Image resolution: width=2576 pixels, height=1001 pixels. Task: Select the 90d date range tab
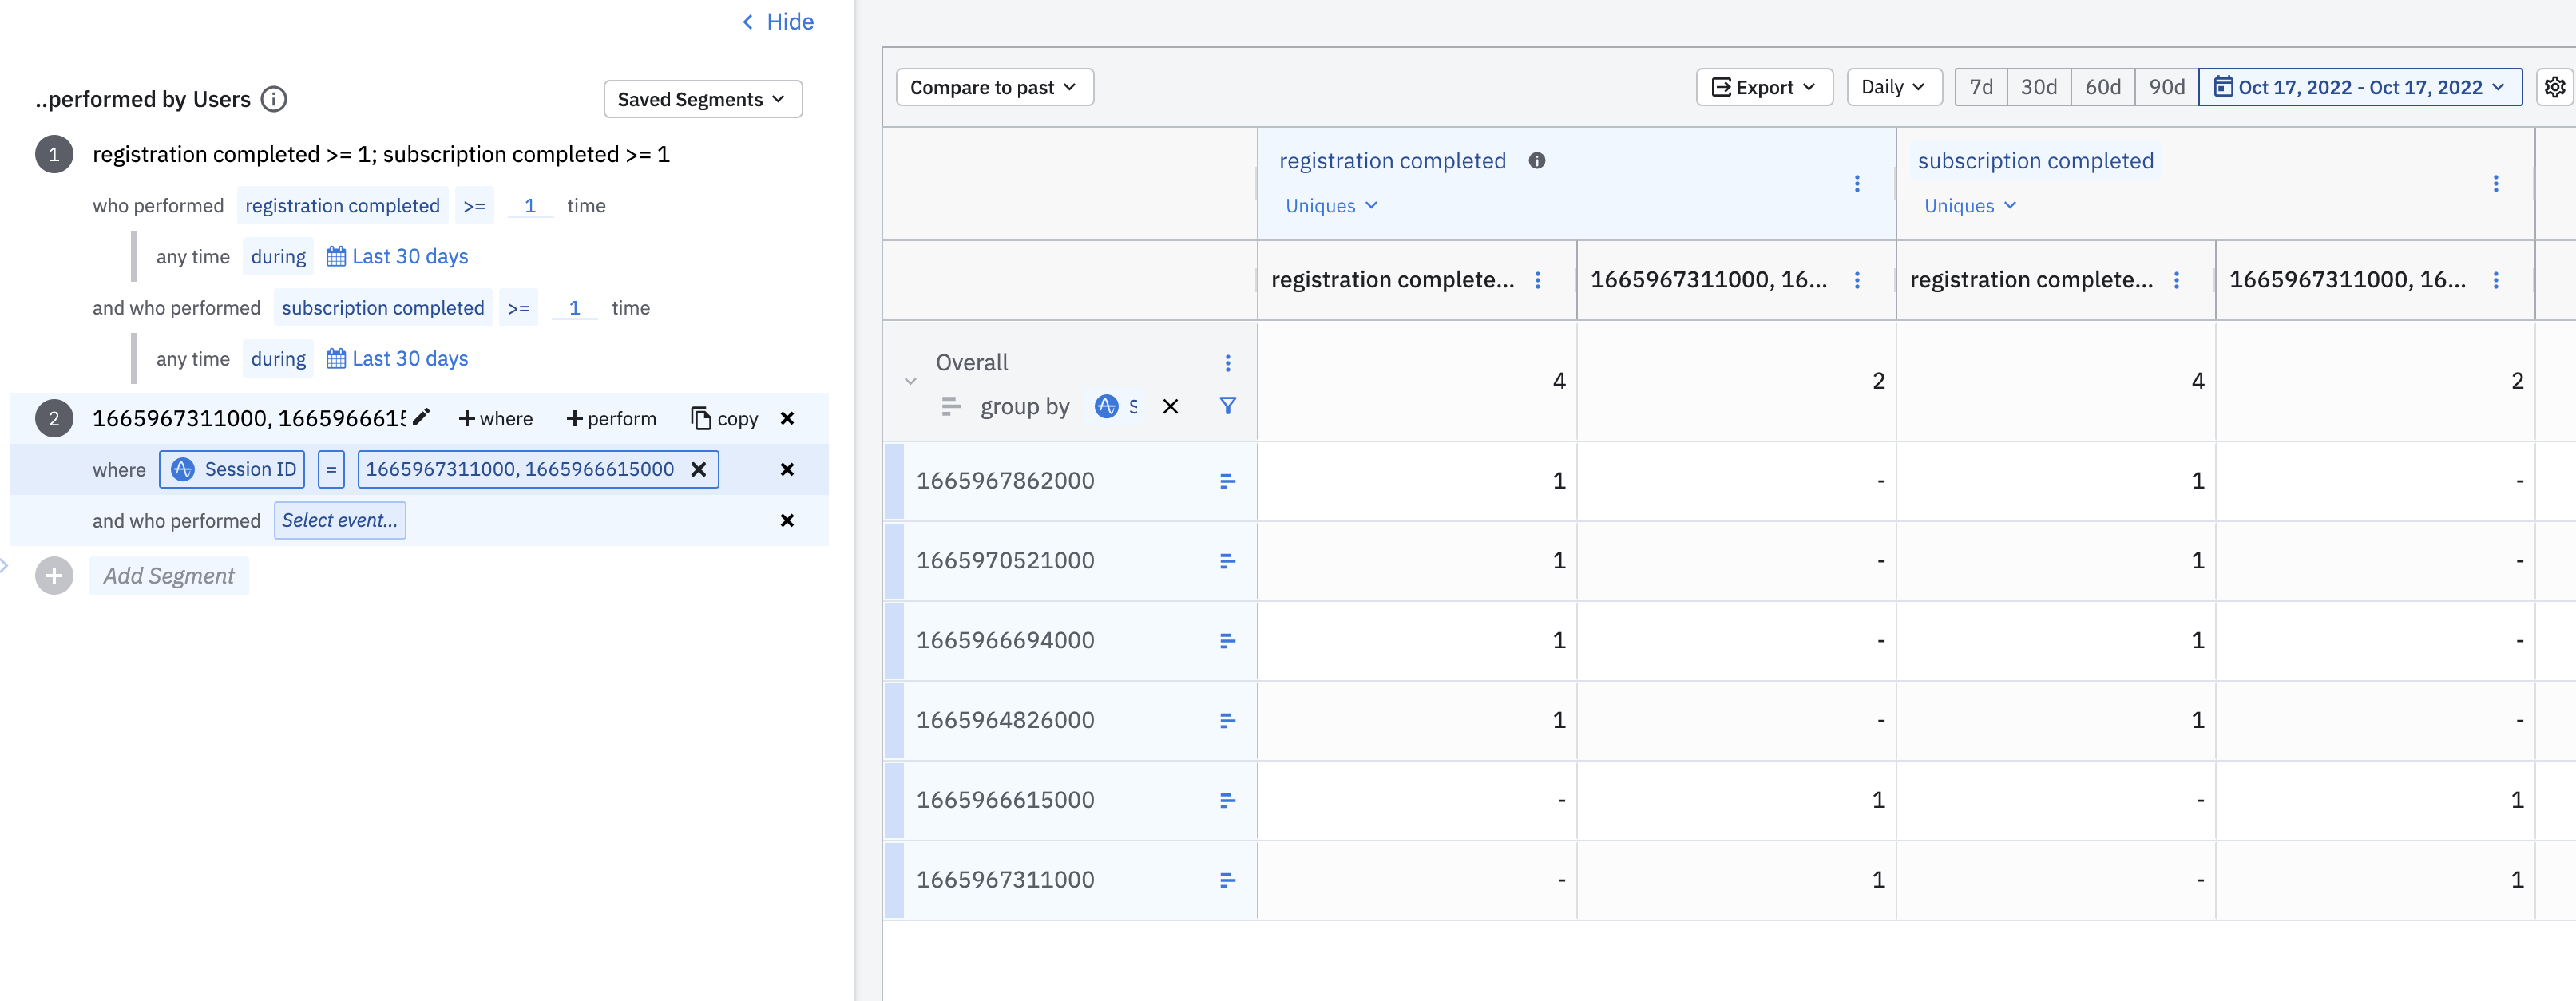pos(2166,87)
